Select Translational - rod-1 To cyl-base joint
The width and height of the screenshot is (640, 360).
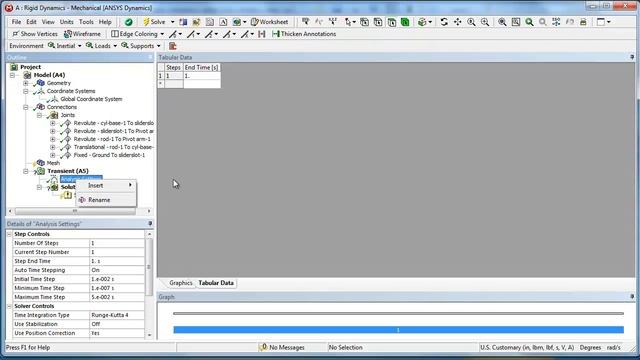click(x=113, y=147)
